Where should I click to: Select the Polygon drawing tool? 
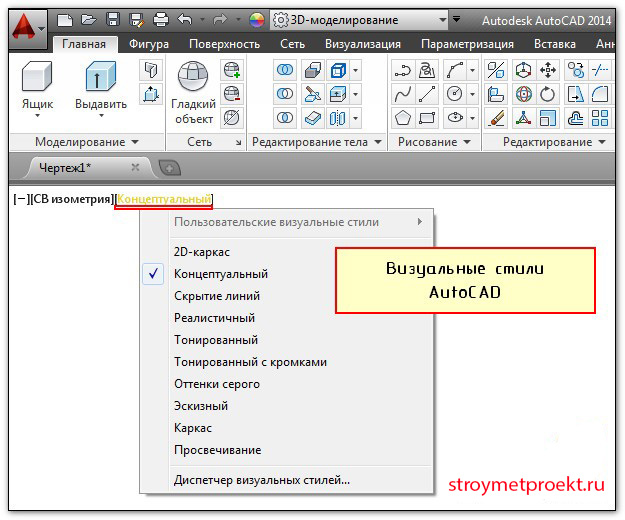403,118
